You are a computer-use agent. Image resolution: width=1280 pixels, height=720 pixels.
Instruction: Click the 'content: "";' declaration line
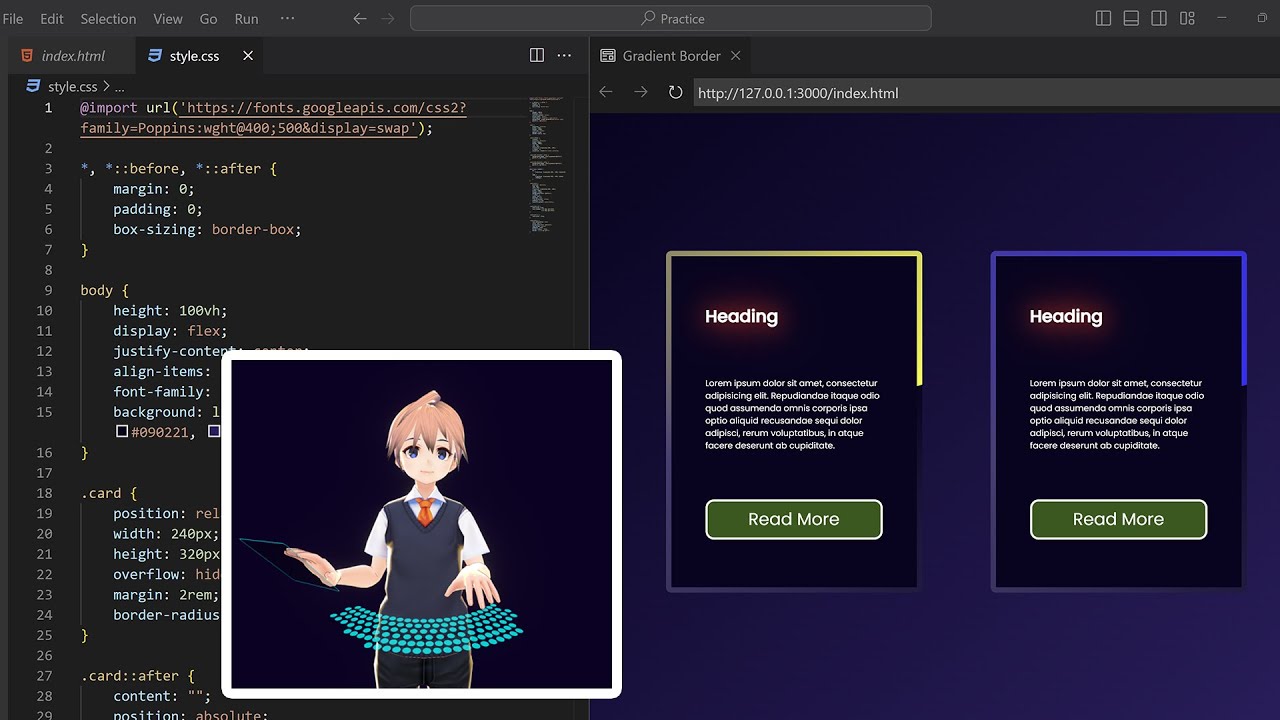pos(162,696)
